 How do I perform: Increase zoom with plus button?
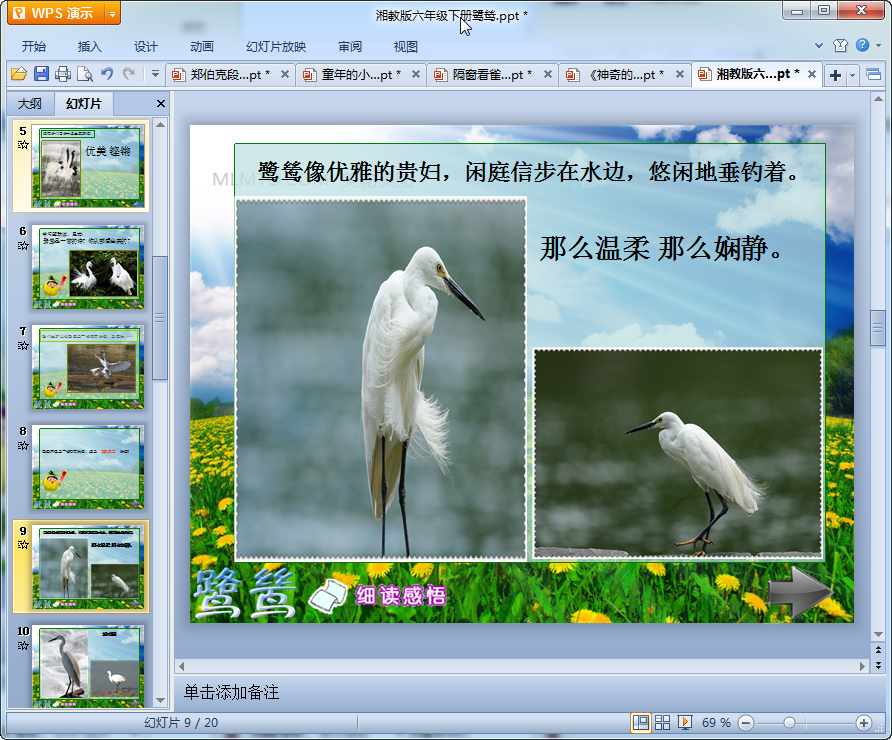[864, 723]
